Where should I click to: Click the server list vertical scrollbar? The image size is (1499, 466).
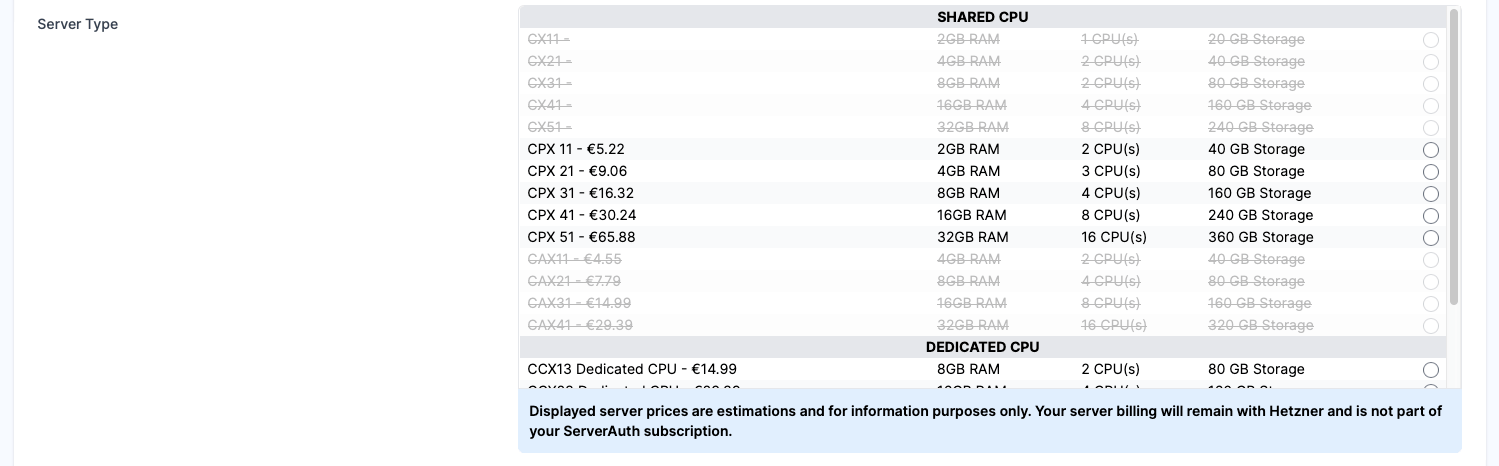click(1453, 157)
